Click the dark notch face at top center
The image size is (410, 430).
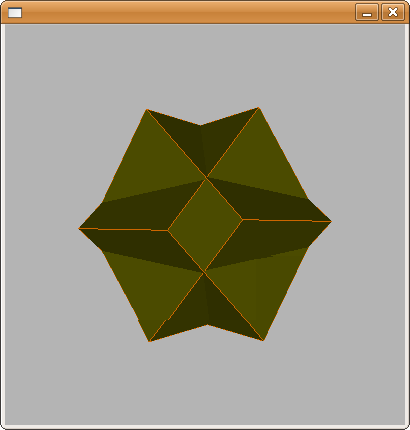[x=203, y=143]
